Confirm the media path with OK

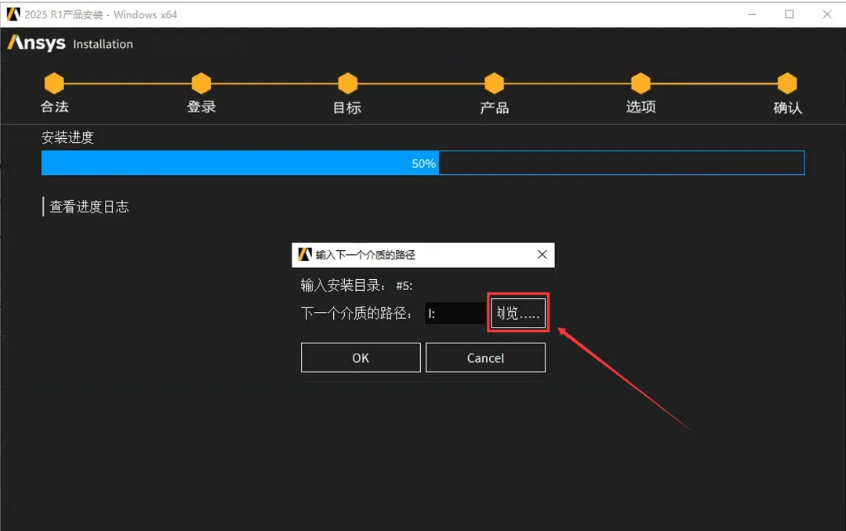click(360, 358)
